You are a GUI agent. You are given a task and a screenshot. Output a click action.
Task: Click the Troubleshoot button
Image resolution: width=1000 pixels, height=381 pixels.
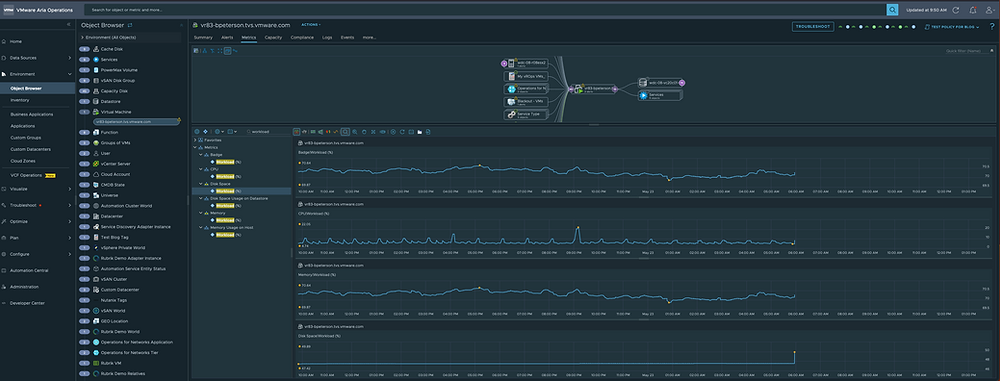812,27
